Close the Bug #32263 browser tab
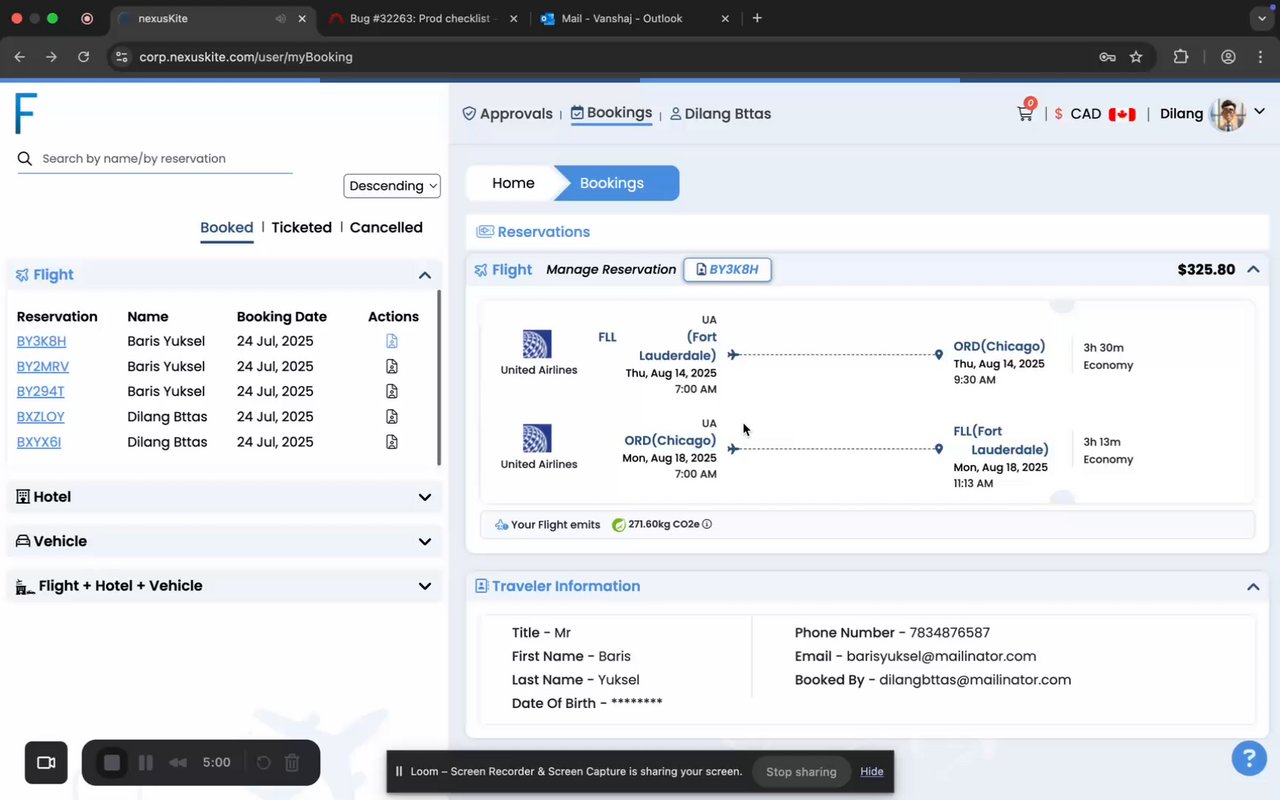Screen dimensions: 1280x800 tap(514, 18)
